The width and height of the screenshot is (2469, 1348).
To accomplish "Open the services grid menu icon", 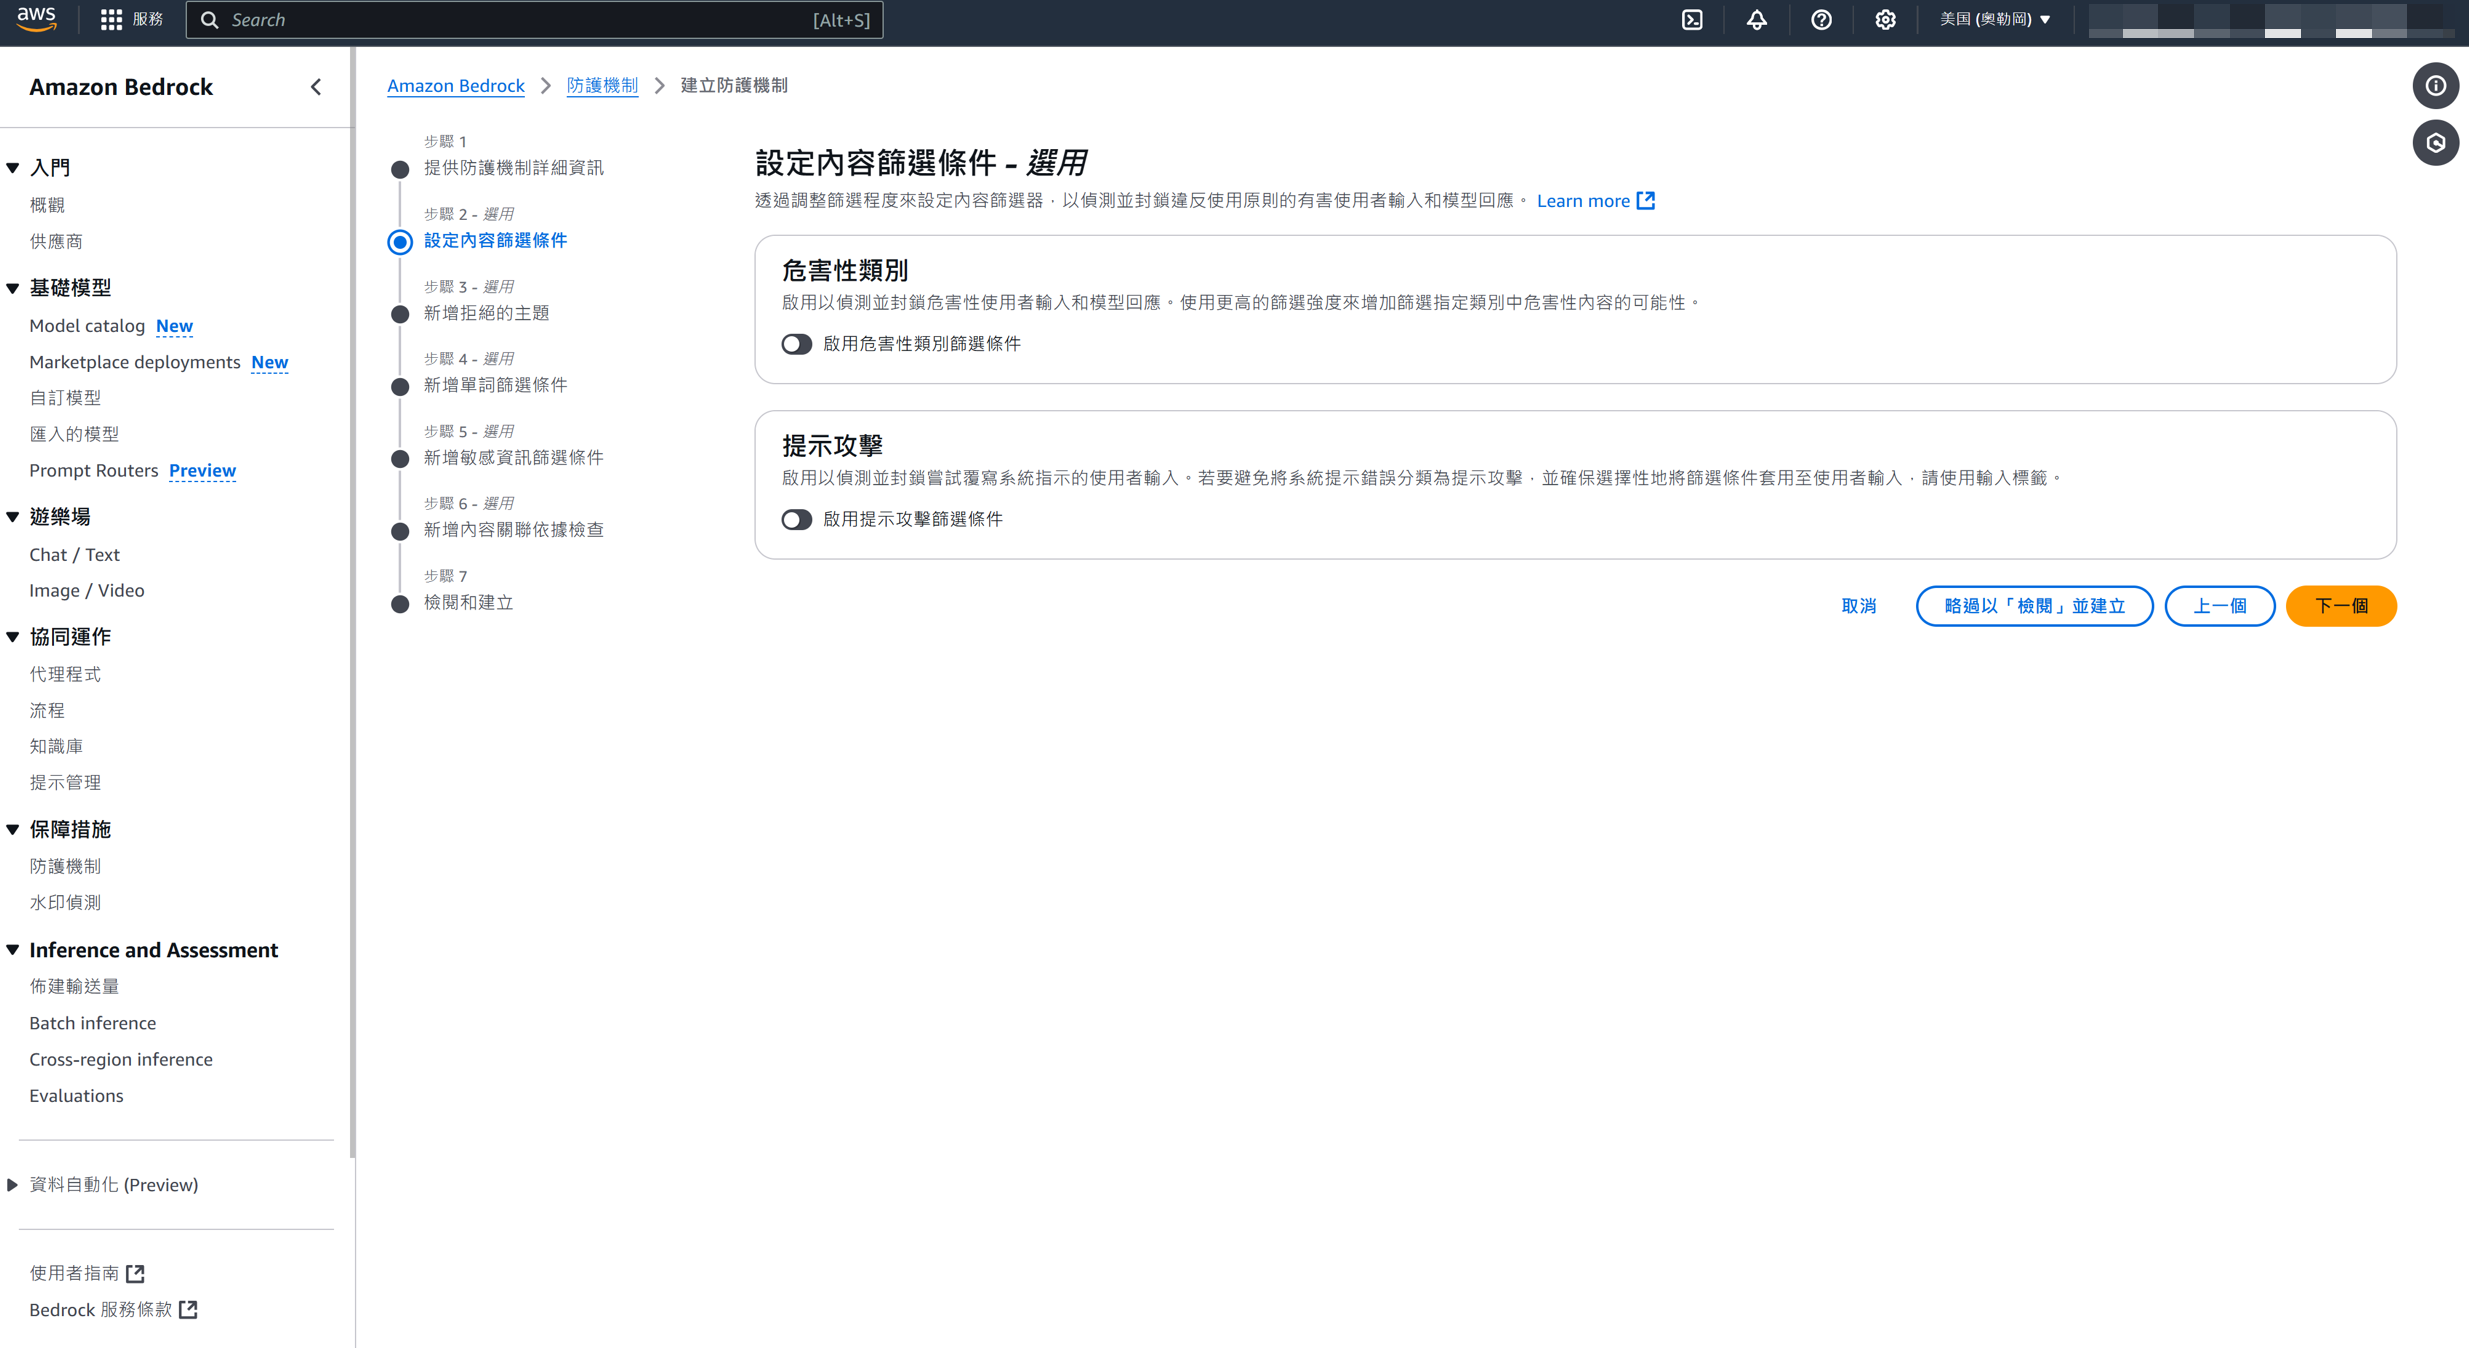I will (111, 20).
